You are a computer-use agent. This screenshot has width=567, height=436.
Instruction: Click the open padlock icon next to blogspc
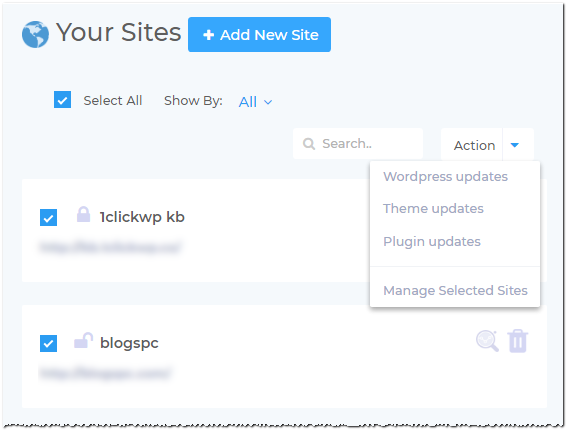[84, 341]
